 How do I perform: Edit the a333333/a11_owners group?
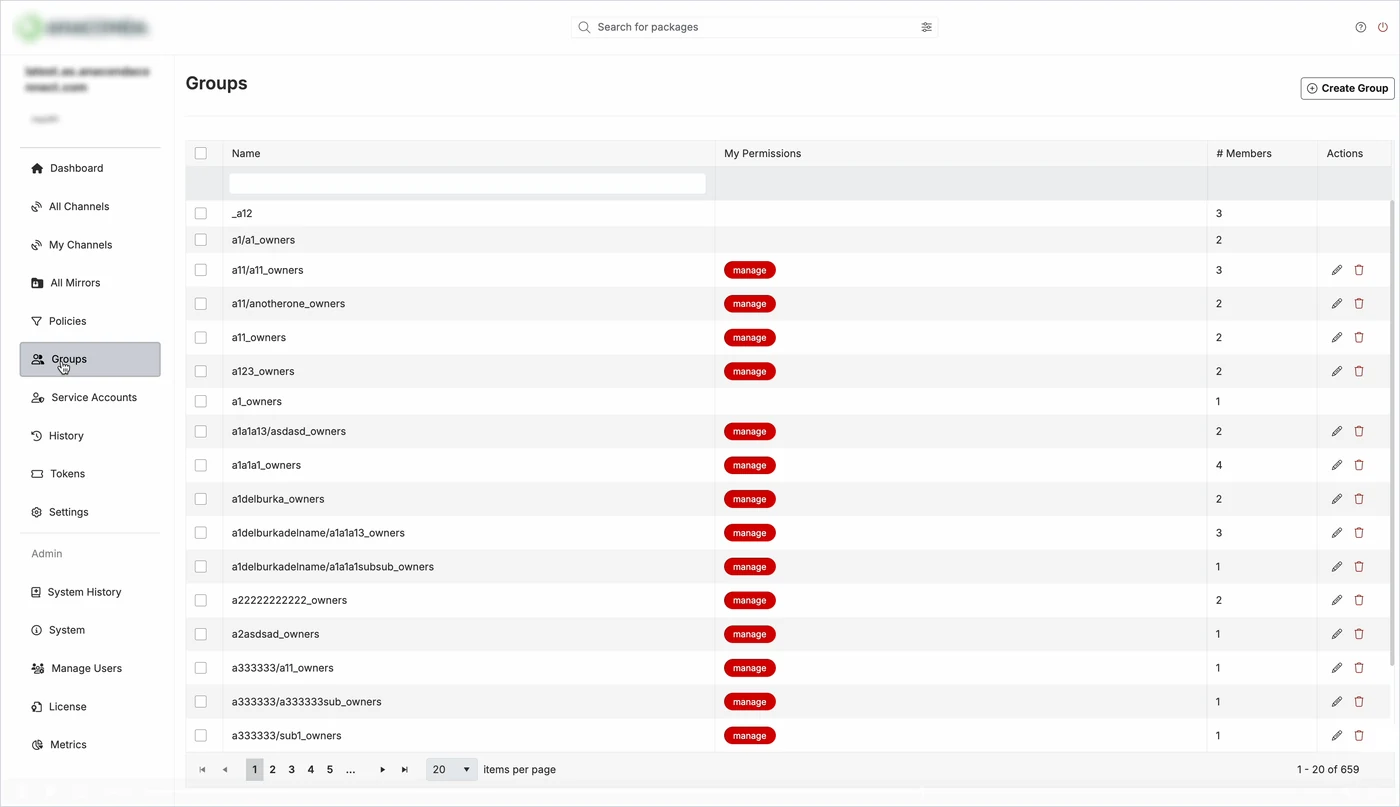tap(1337, 668)
